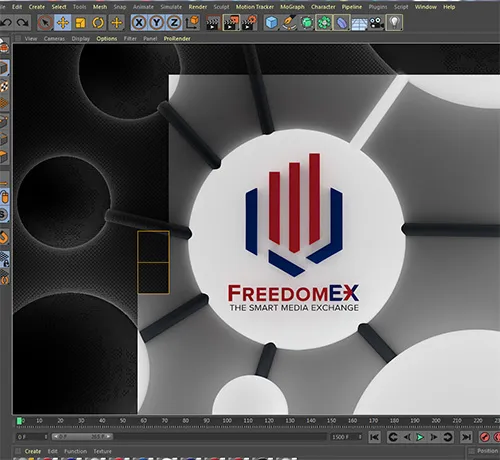Select Polygons mode cube icon

tap(4, 157)
